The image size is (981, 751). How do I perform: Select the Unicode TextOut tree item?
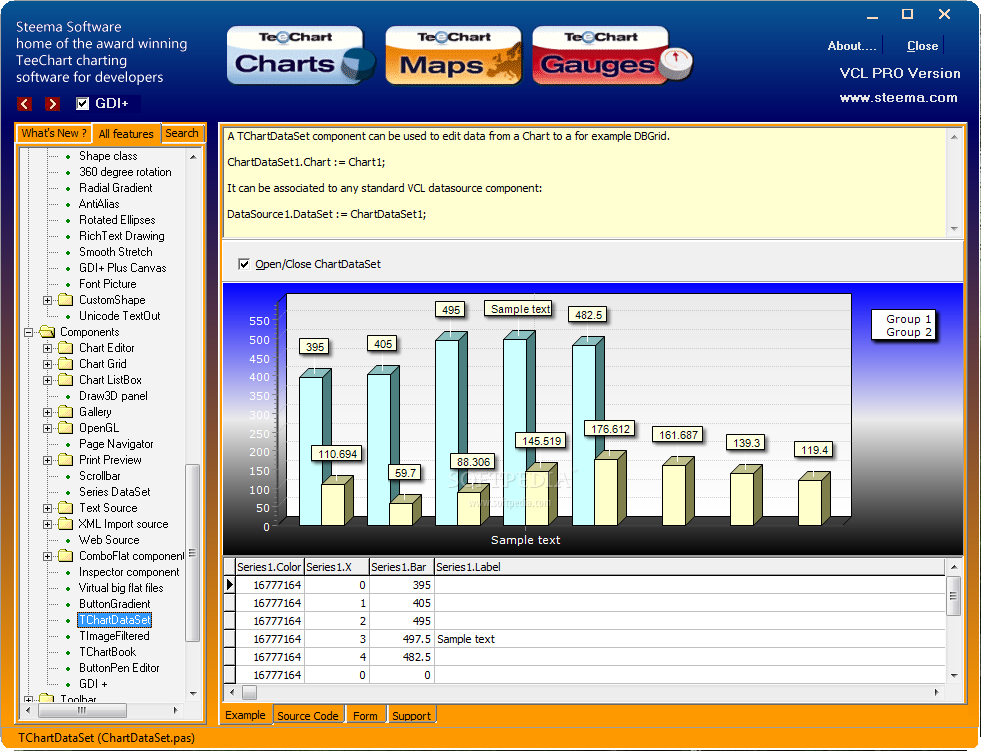tap(119, 316)
